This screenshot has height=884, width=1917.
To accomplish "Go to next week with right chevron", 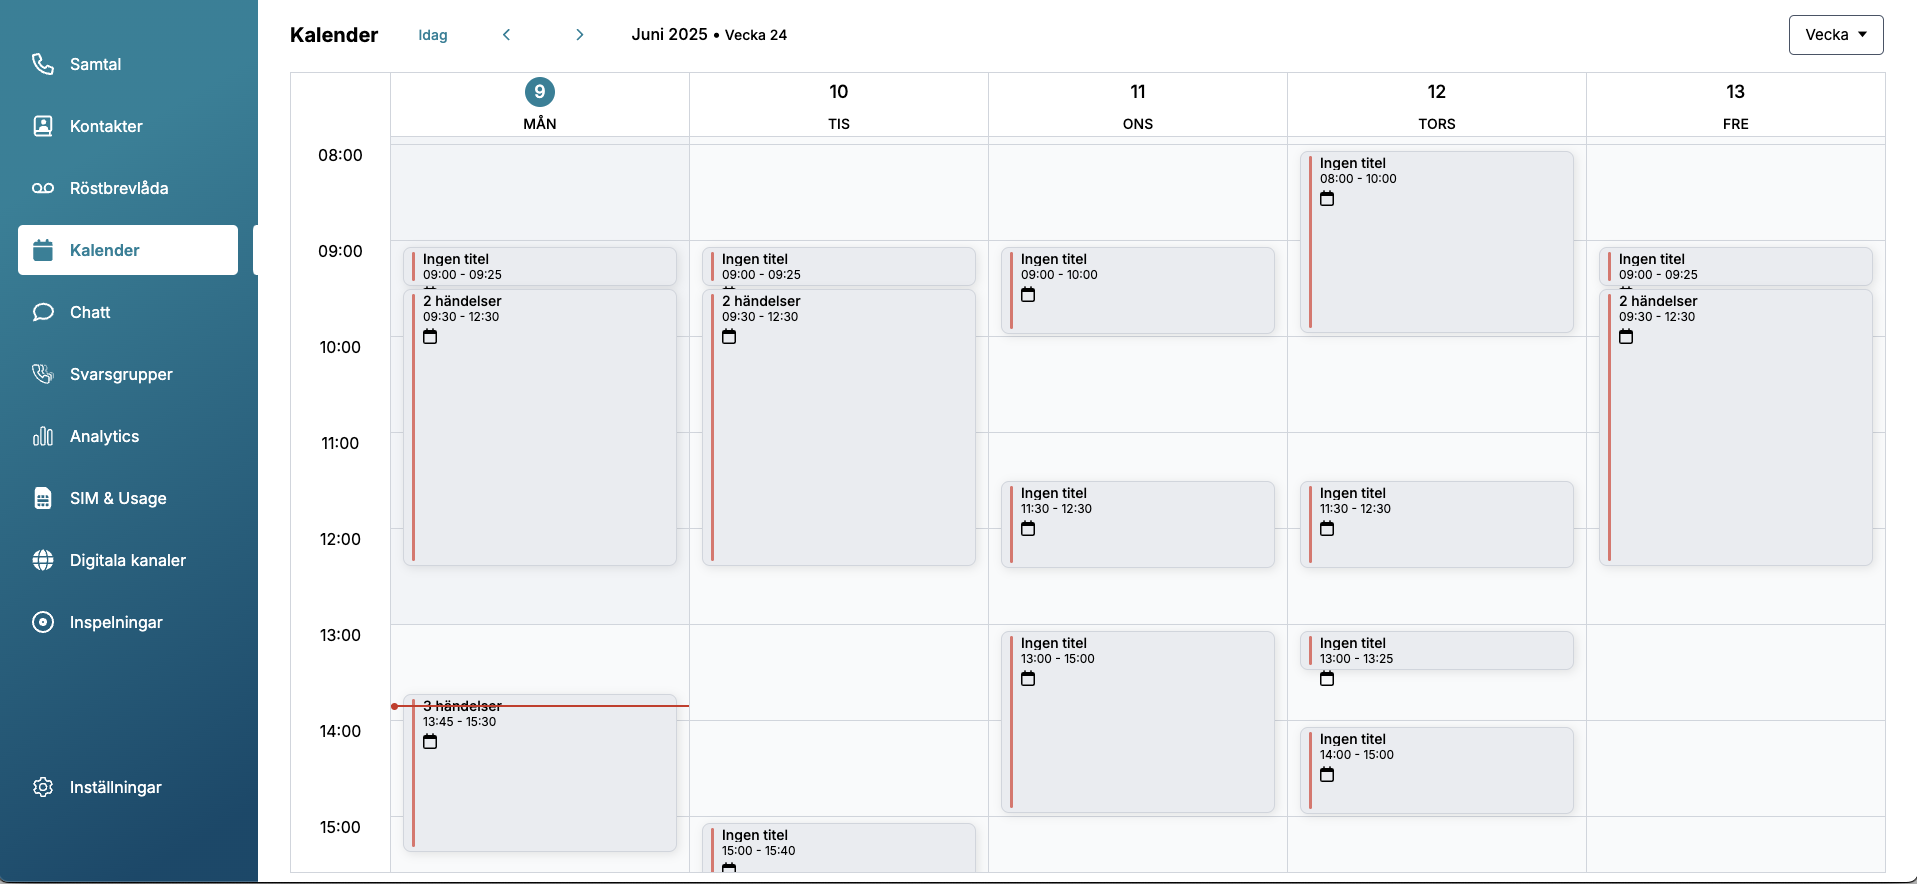I will (x=579, y=35).
